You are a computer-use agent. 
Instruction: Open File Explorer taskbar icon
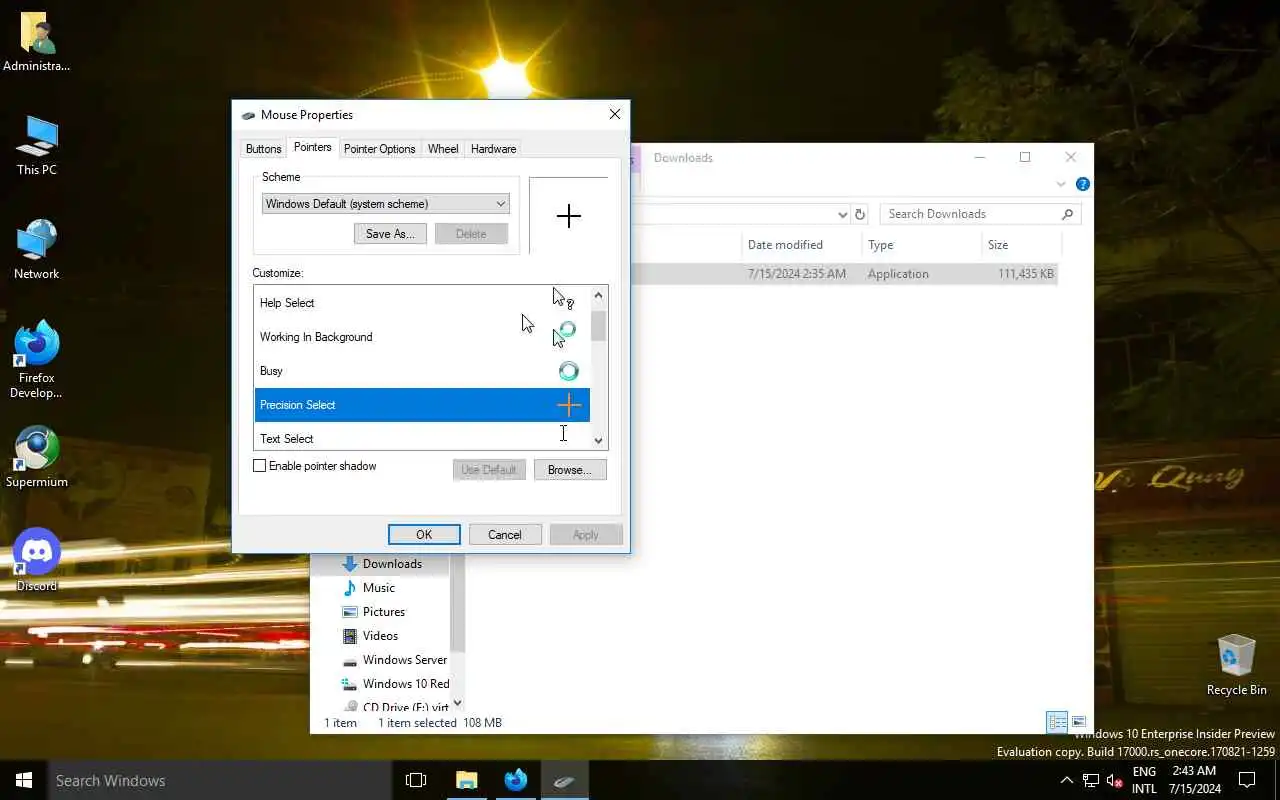pos(467,780)
